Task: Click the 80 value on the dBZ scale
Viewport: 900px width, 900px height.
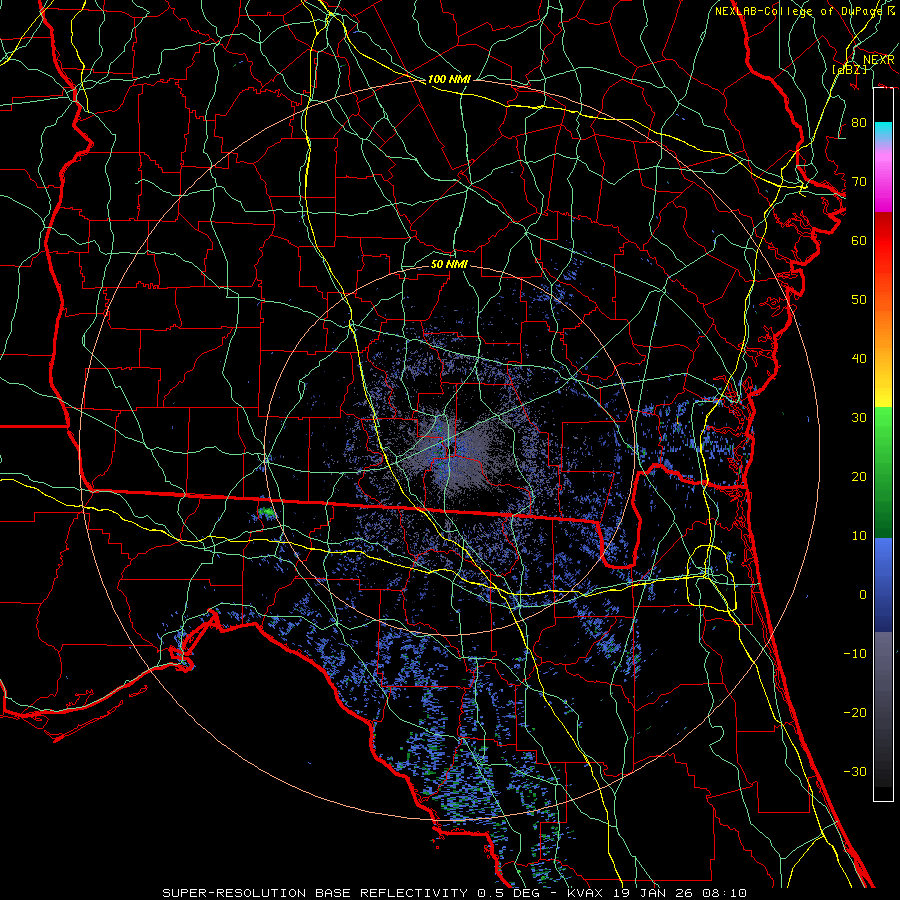Action: point(859,122)
